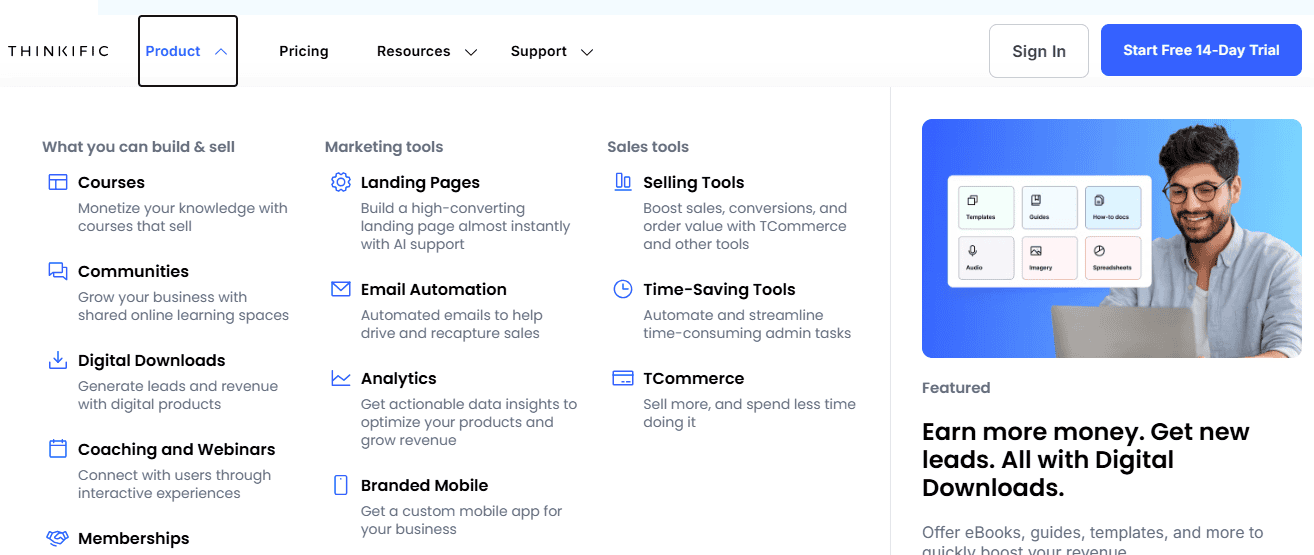This screenshot has width=1314, height=555.
Task: Click the Time-Saving Tools clock icon
Action: [623, 289]
